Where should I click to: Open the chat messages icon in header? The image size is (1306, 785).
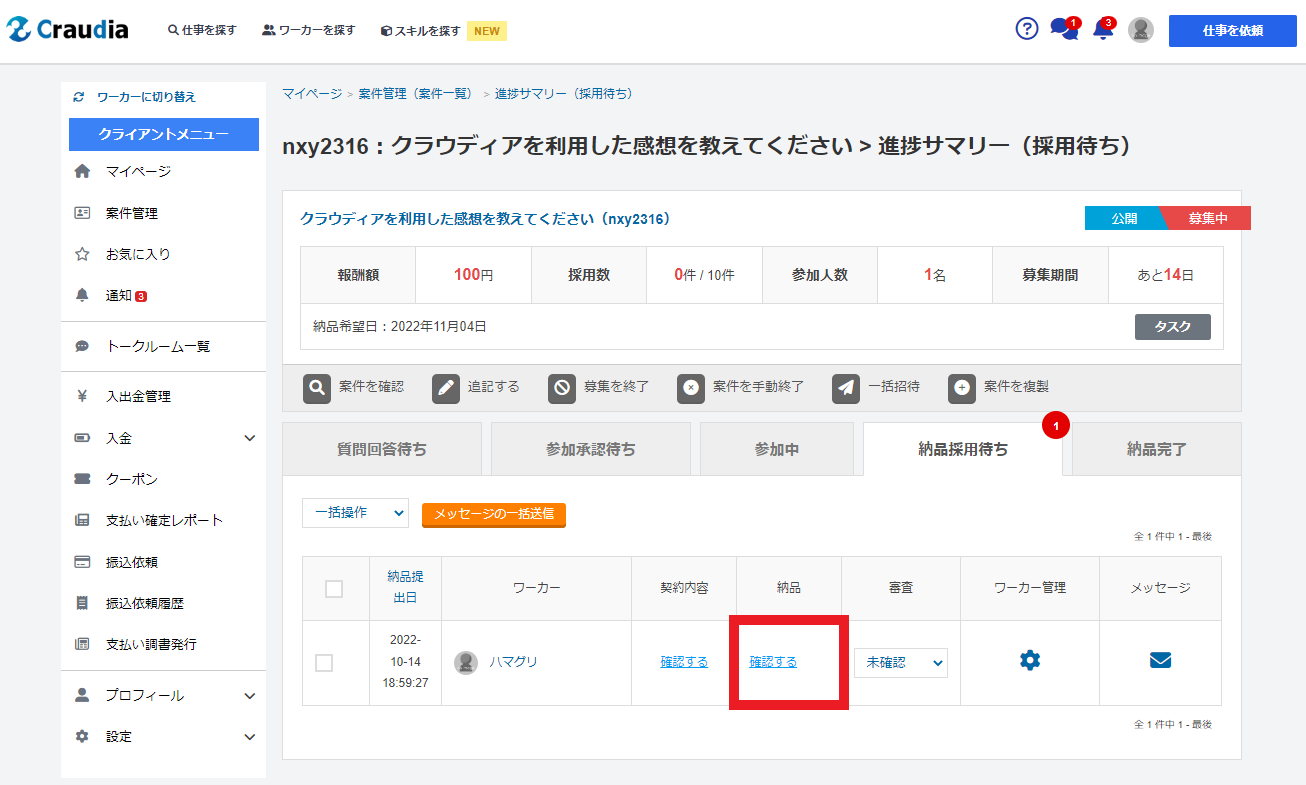point(1063,30)
